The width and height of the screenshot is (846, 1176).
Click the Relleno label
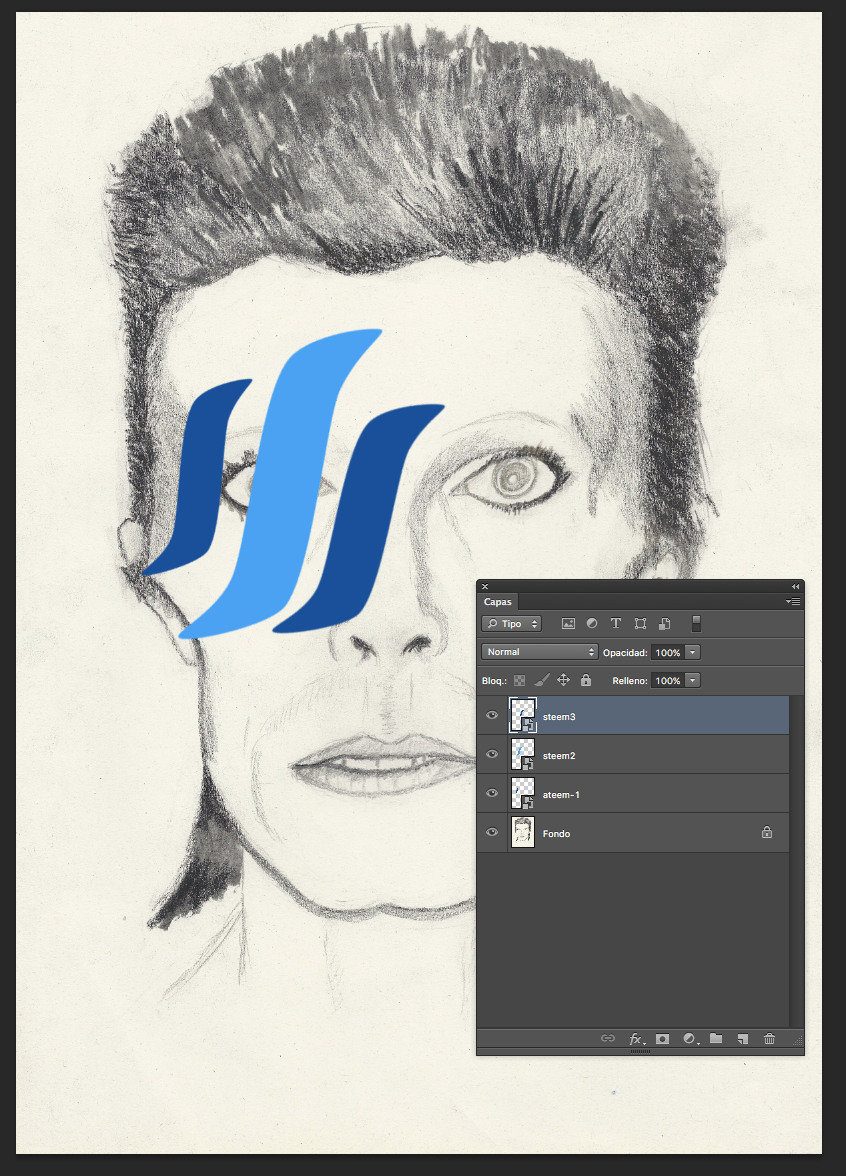click(x=629, y=681)
